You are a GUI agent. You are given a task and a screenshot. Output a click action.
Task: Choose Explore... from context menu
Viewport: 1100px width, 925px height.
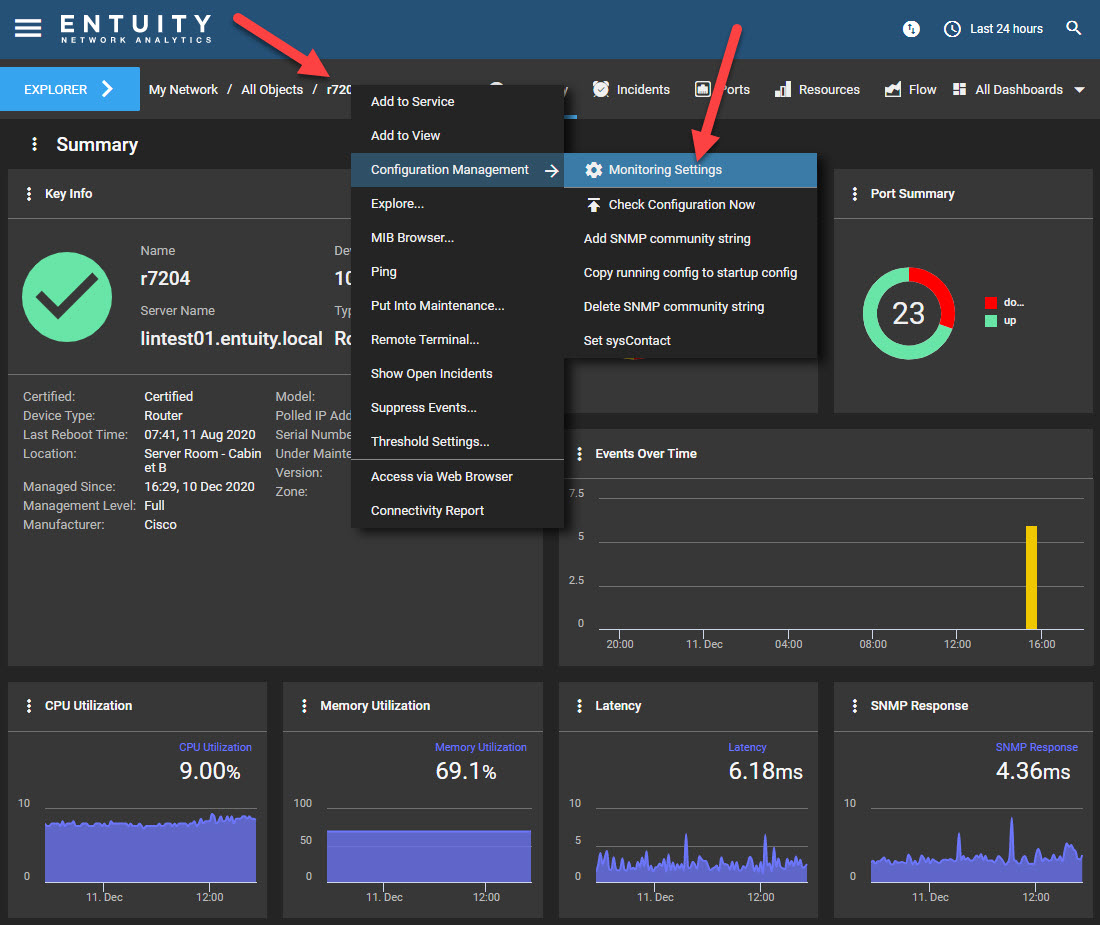click(x=457, y=203)
